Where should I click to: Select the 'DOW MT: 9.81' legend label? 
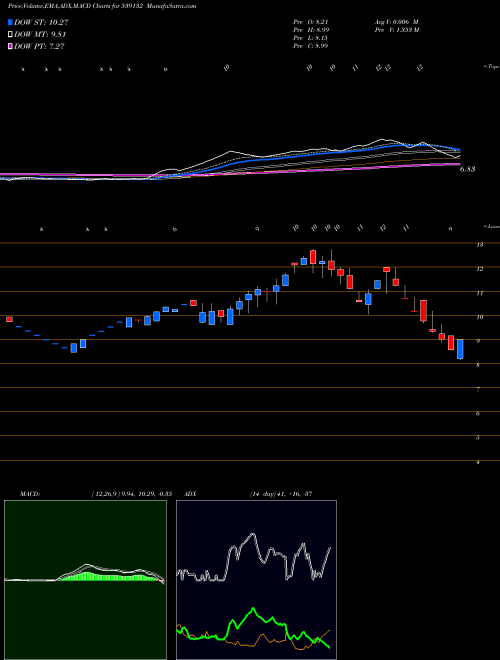coord(40,35)
